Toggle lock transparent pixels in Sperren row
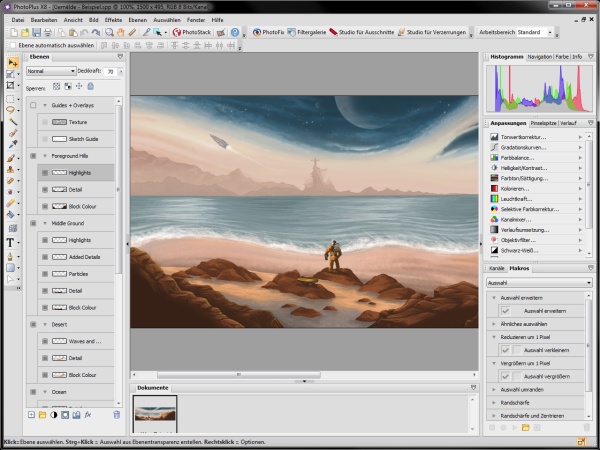The height and width of the screenshot is (450, 600). 57,86
